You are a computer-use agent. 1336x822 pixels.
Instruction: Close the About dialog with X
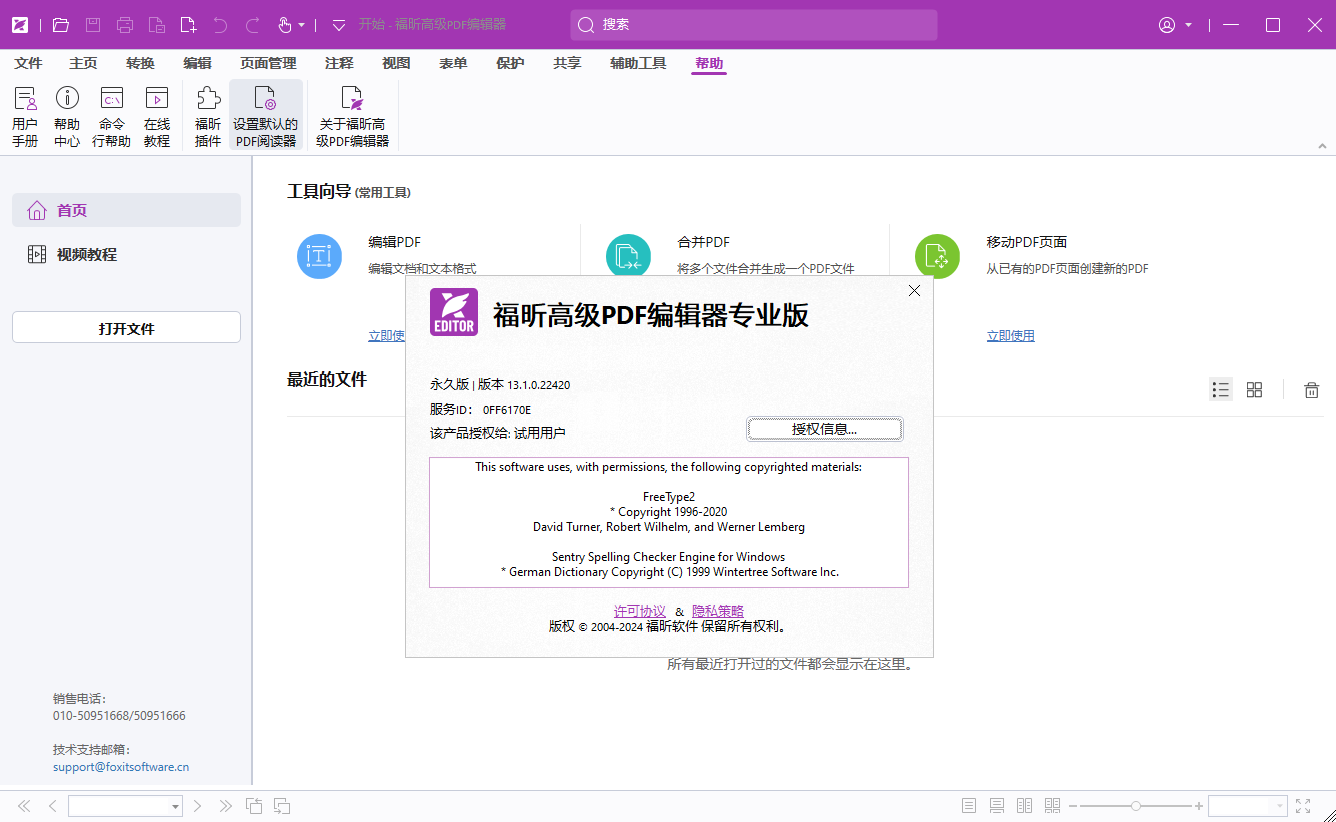click(x=914, y=291)
